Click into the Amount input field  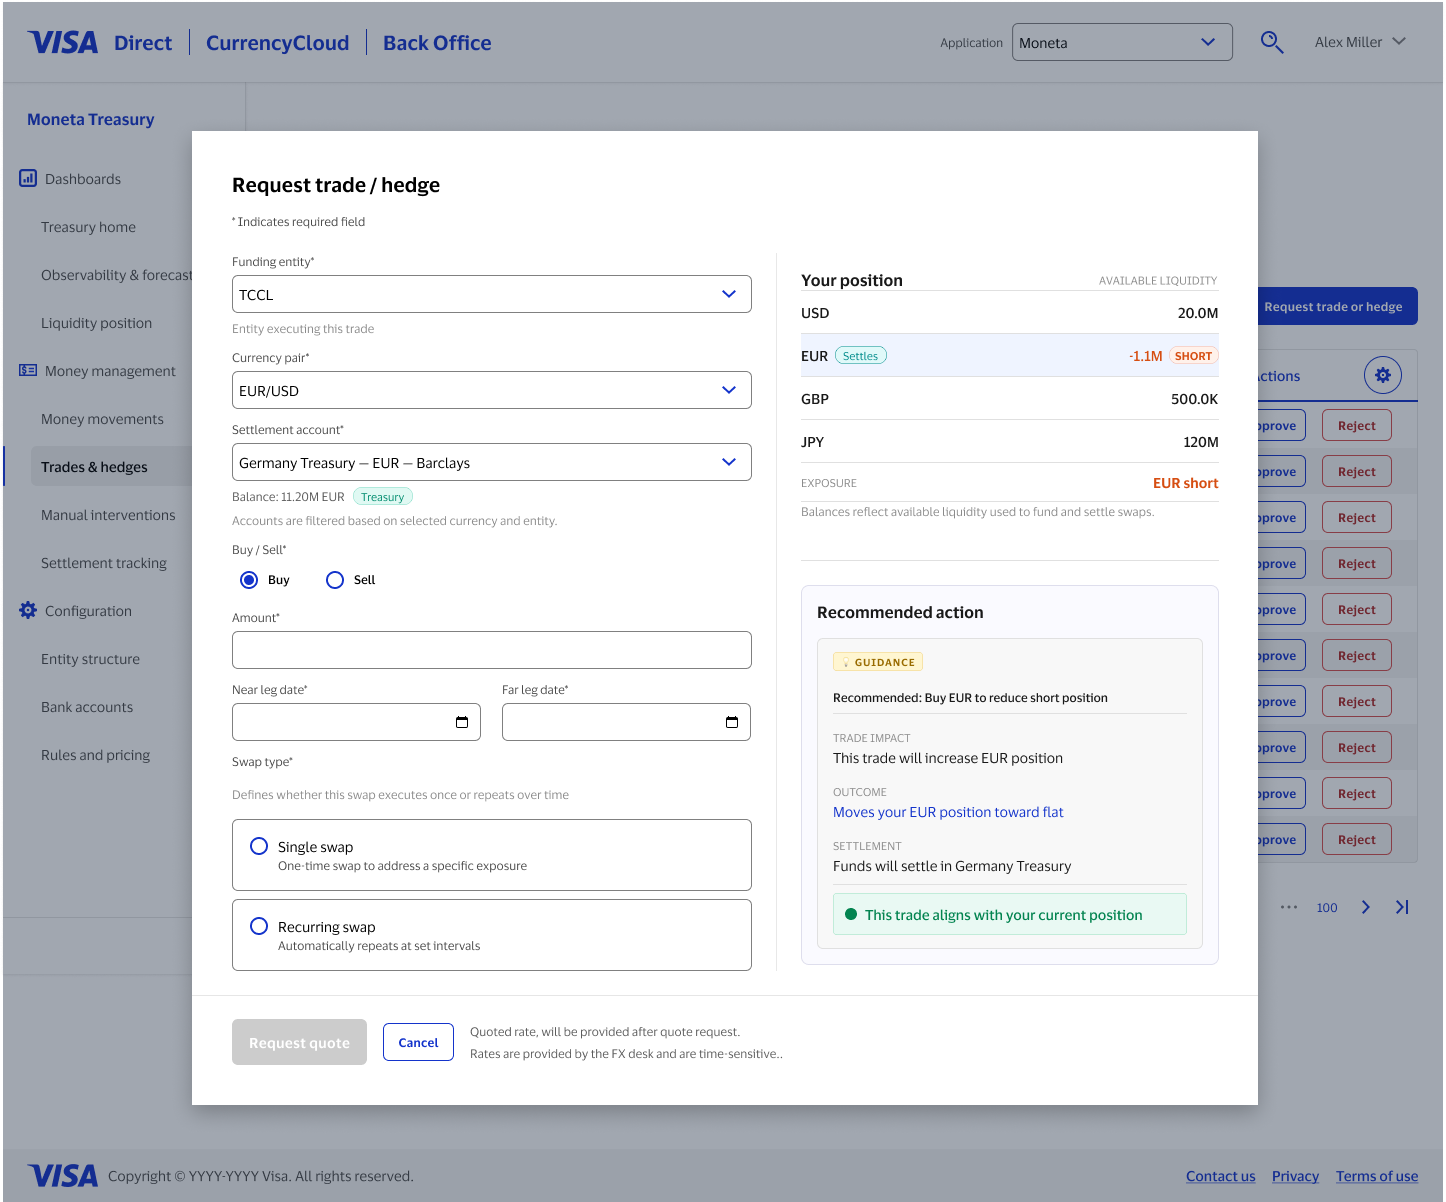492,650
